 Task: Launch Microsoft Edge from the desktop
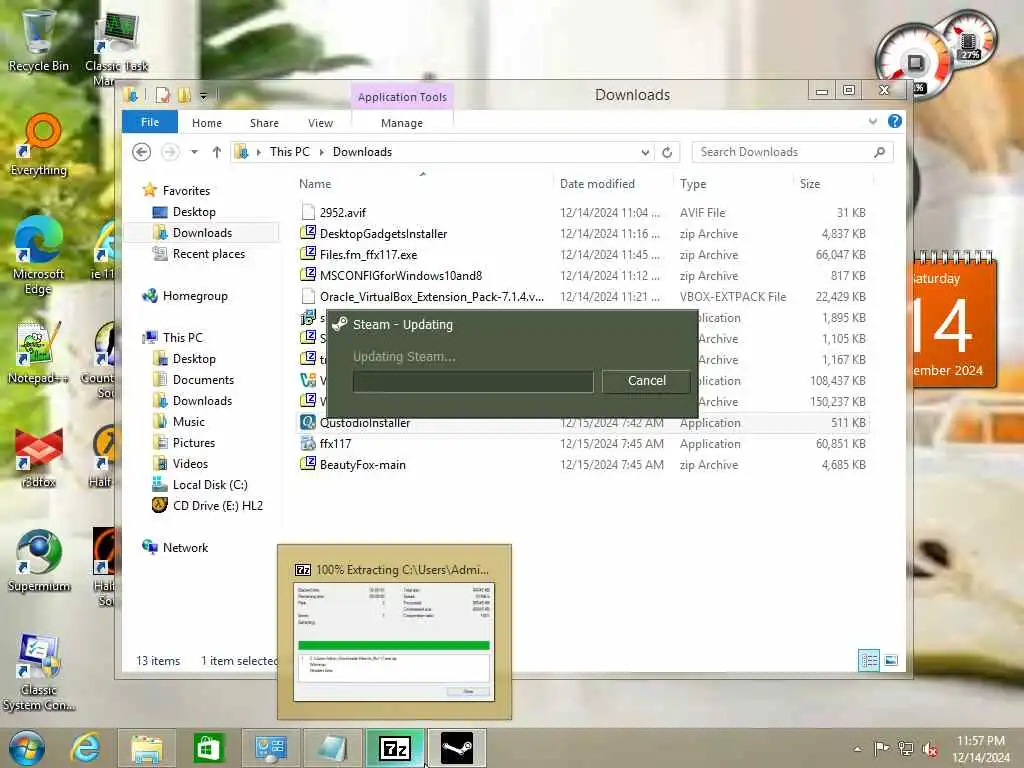39,256
